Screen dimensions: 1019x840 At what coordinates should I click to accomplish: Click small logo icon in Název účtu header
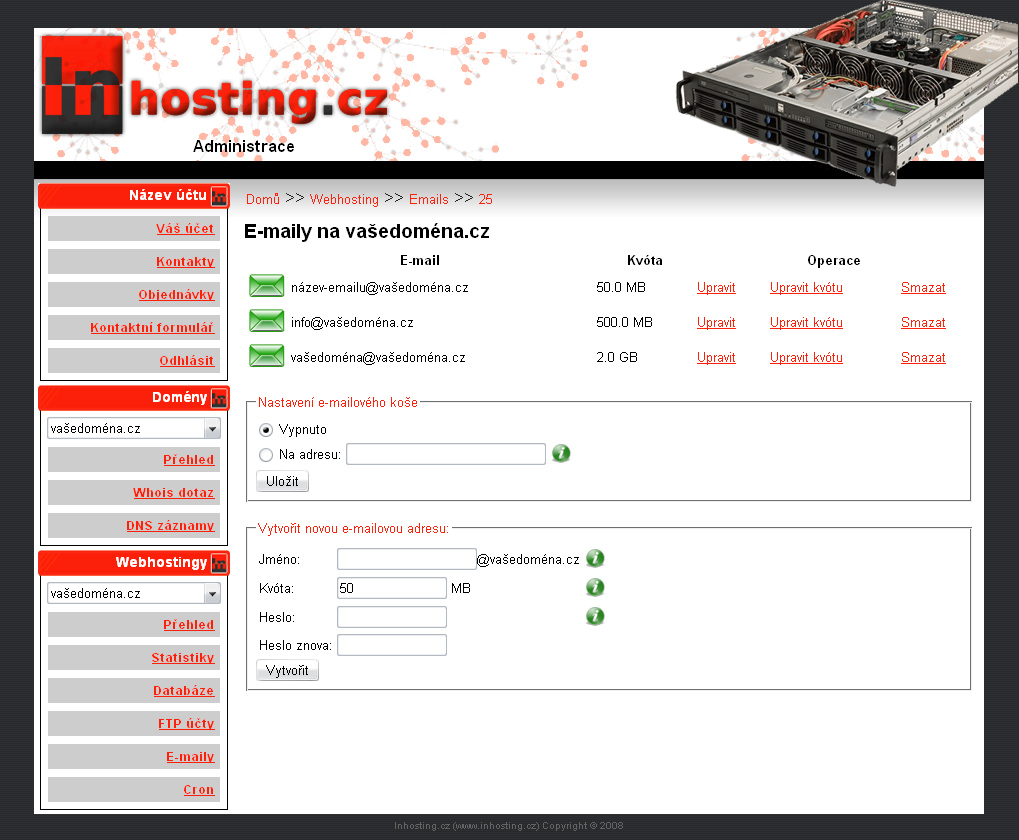[x=220, y=196]
